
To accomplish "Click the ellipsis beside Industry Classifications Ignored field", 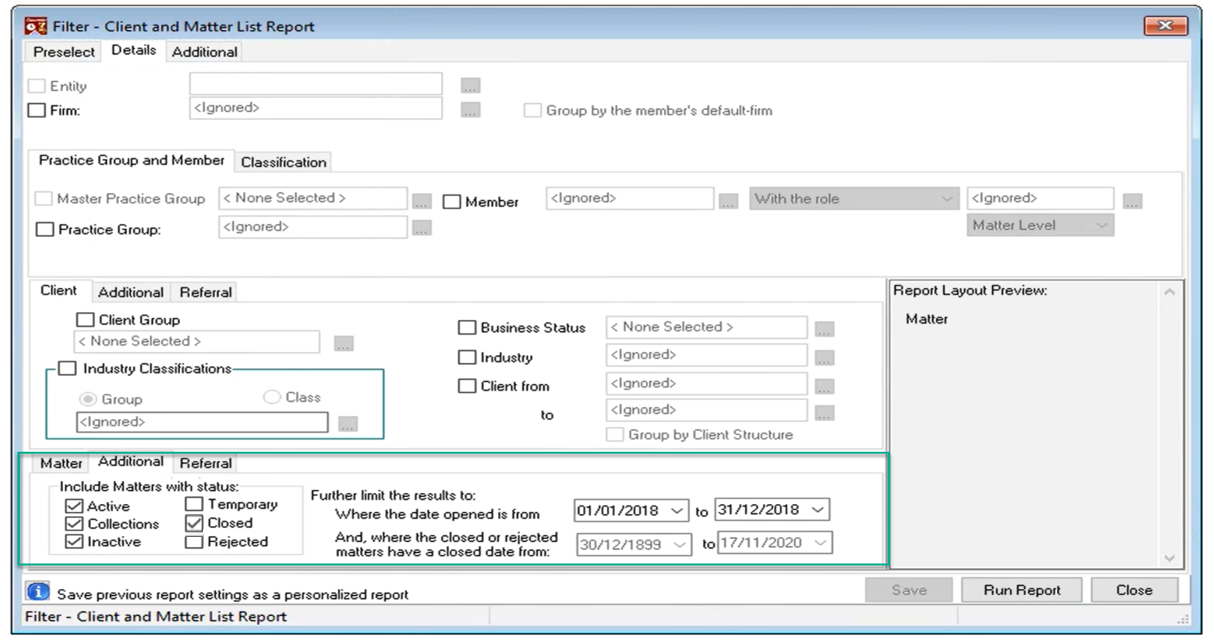I will [x=347, y=423].
